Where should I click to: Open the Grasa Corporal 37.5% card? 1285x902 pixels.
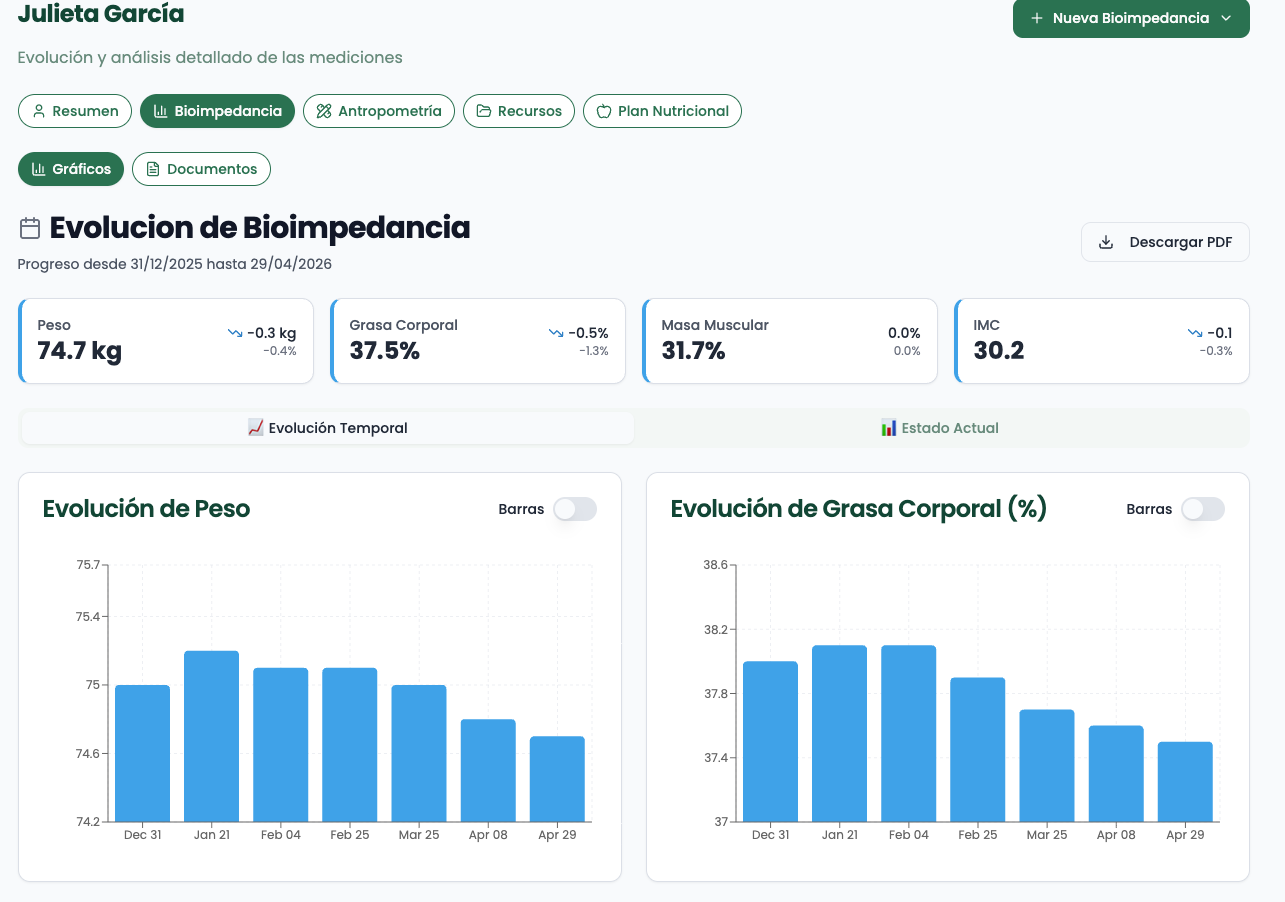coord(478,341)
